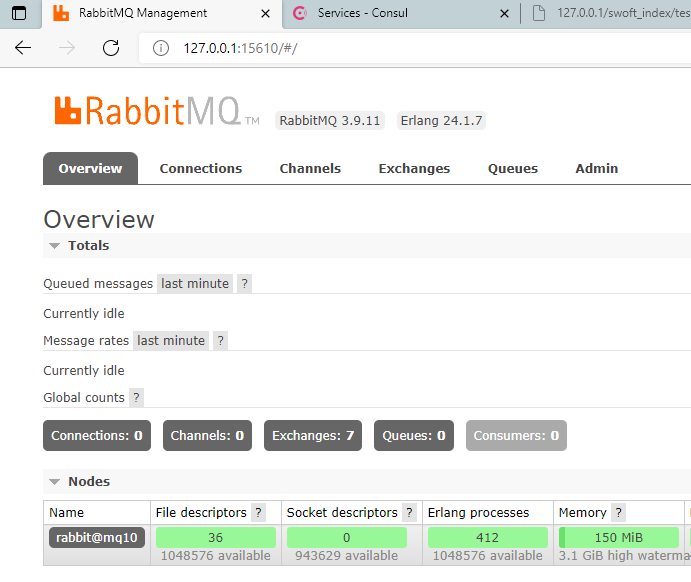691x582 pixels.
Task: Close the RabbitMQ Management tab
Action: [265, 14]
